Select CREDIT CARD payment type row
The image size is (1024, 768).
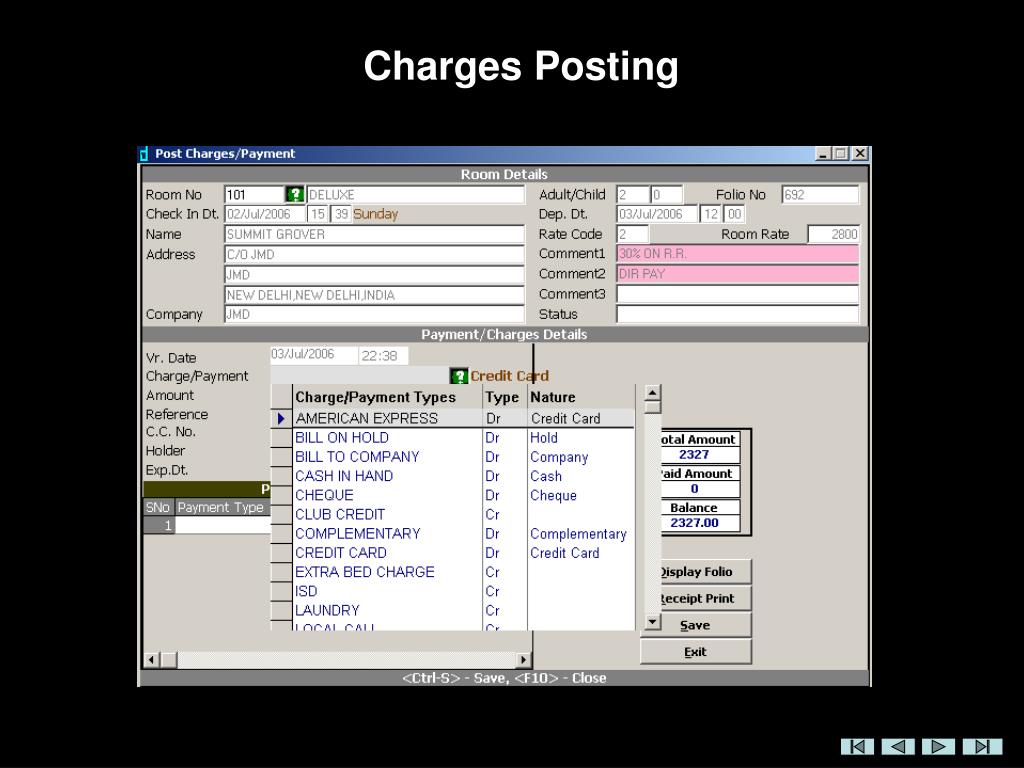453,552
